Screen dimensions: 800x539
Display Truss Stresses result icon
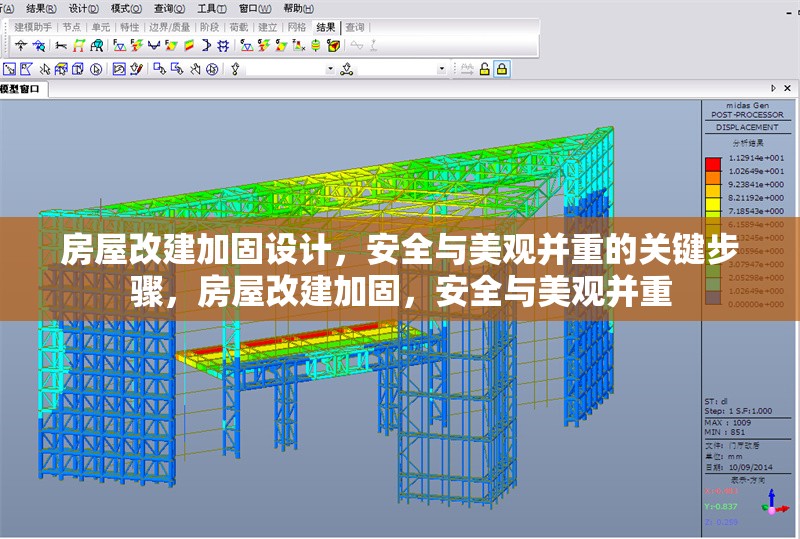[246, 45]
